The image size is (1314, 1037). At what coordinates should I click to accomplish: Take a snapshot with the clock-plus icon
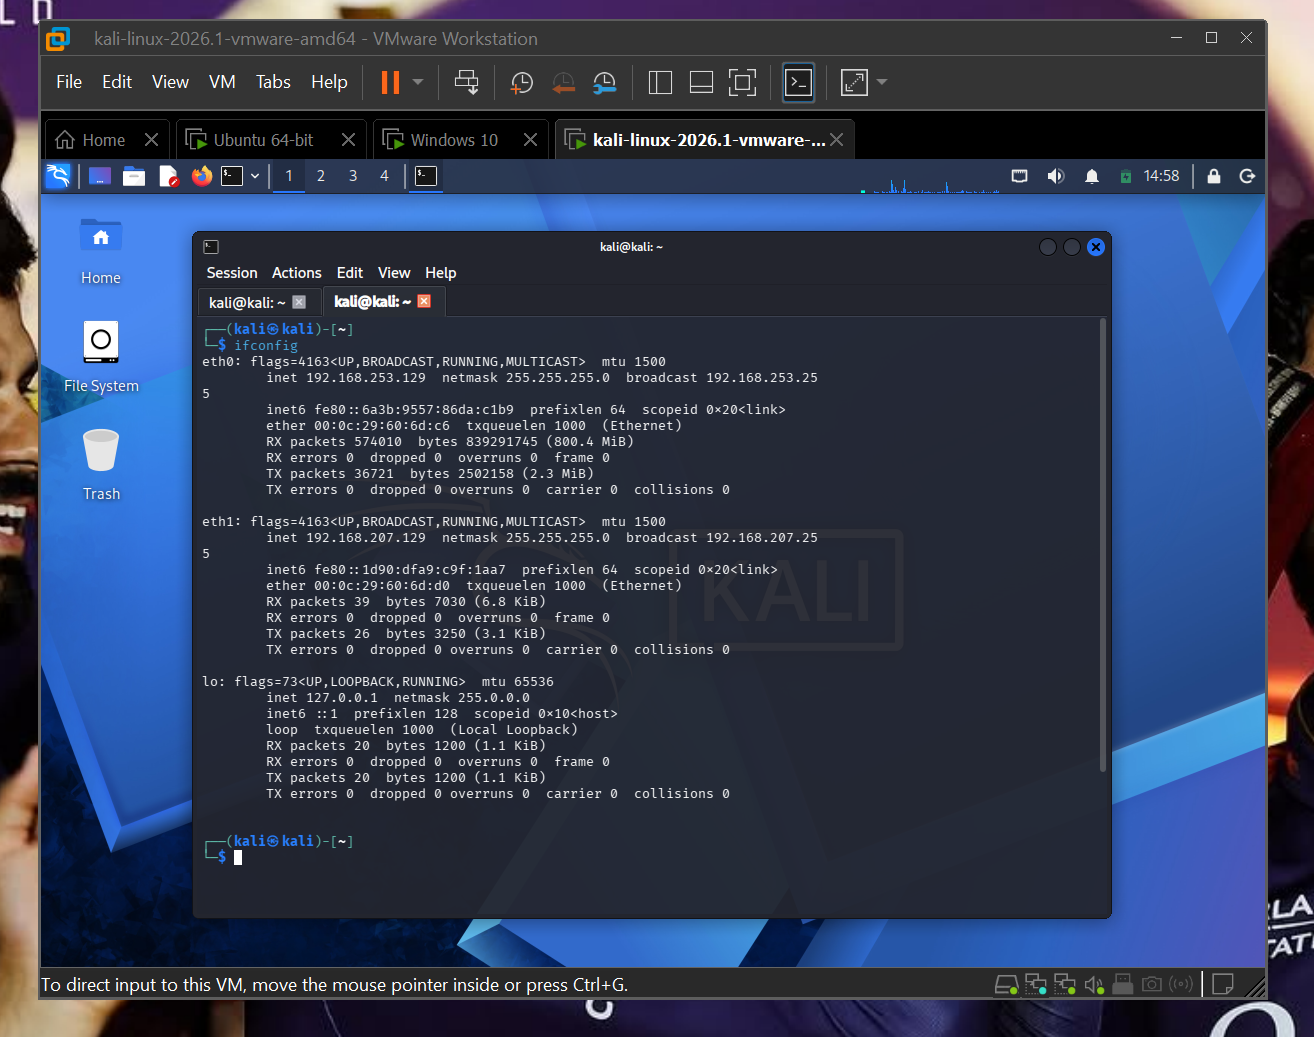[522, 82]
